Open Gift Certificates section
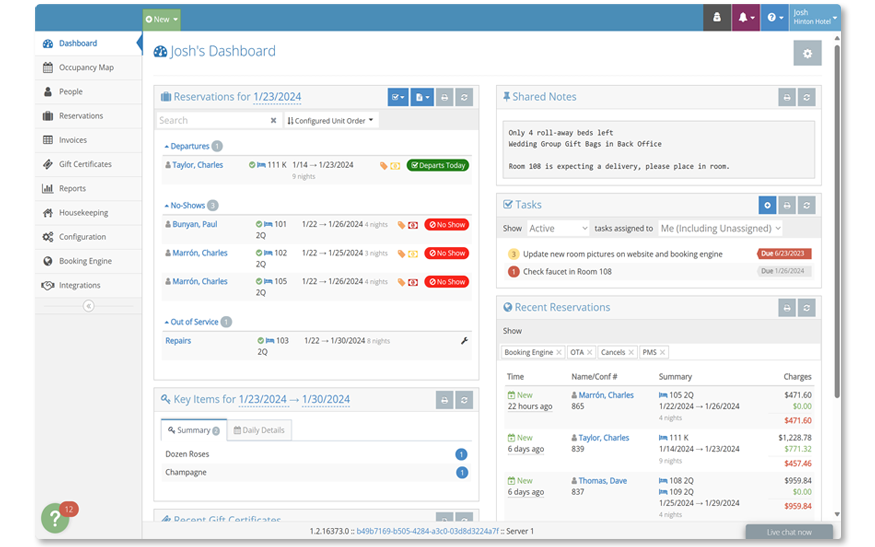This screenshot has height=547, width=875. [x=88, y=164]
